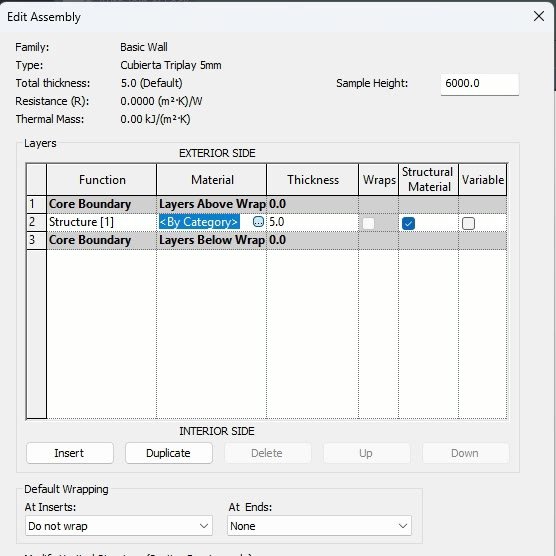Image resolution: width=556 pixels, height=556 pixels.
Task: Click the Layers Above Wrap cell
Action: pos(211,204)
